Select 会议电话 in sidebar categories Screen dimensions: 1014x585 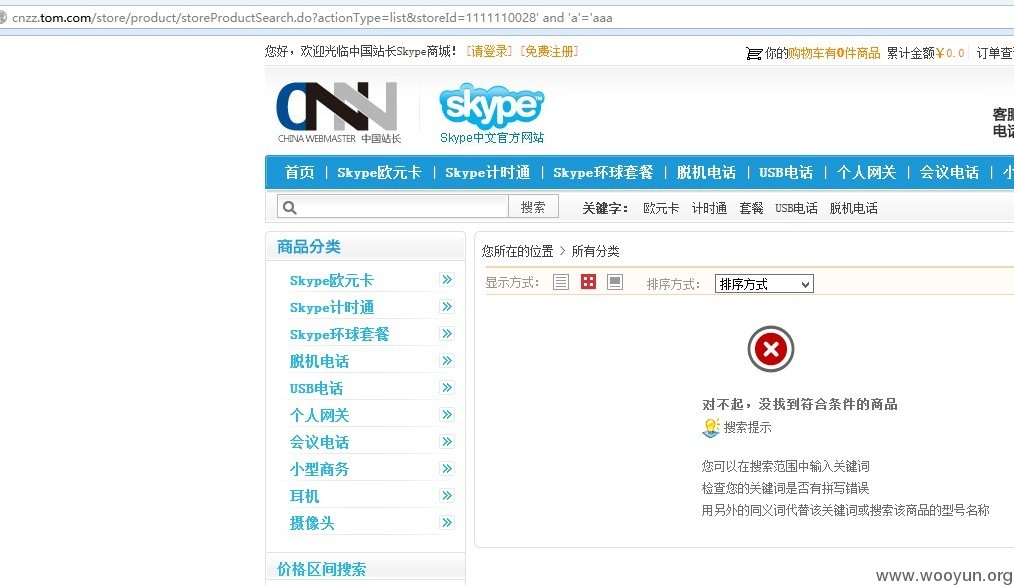click(x=319, y=442)
